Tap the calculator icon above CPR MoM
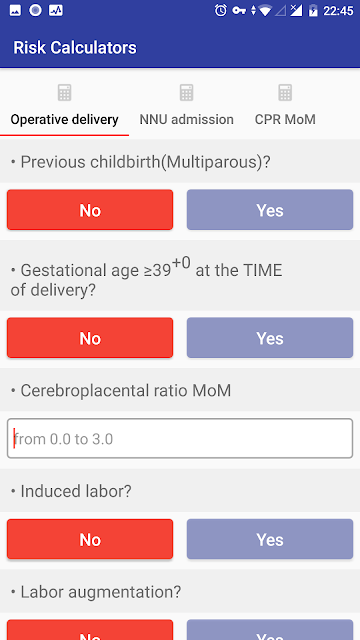This screenshot has height=640, width=360. (x=285, y=93)
